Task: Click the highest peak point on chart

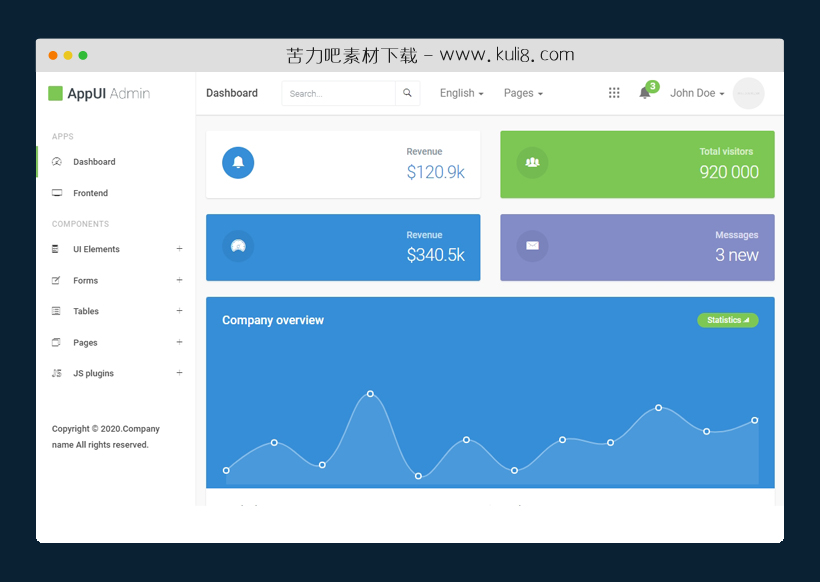Action: click(370, 393)
